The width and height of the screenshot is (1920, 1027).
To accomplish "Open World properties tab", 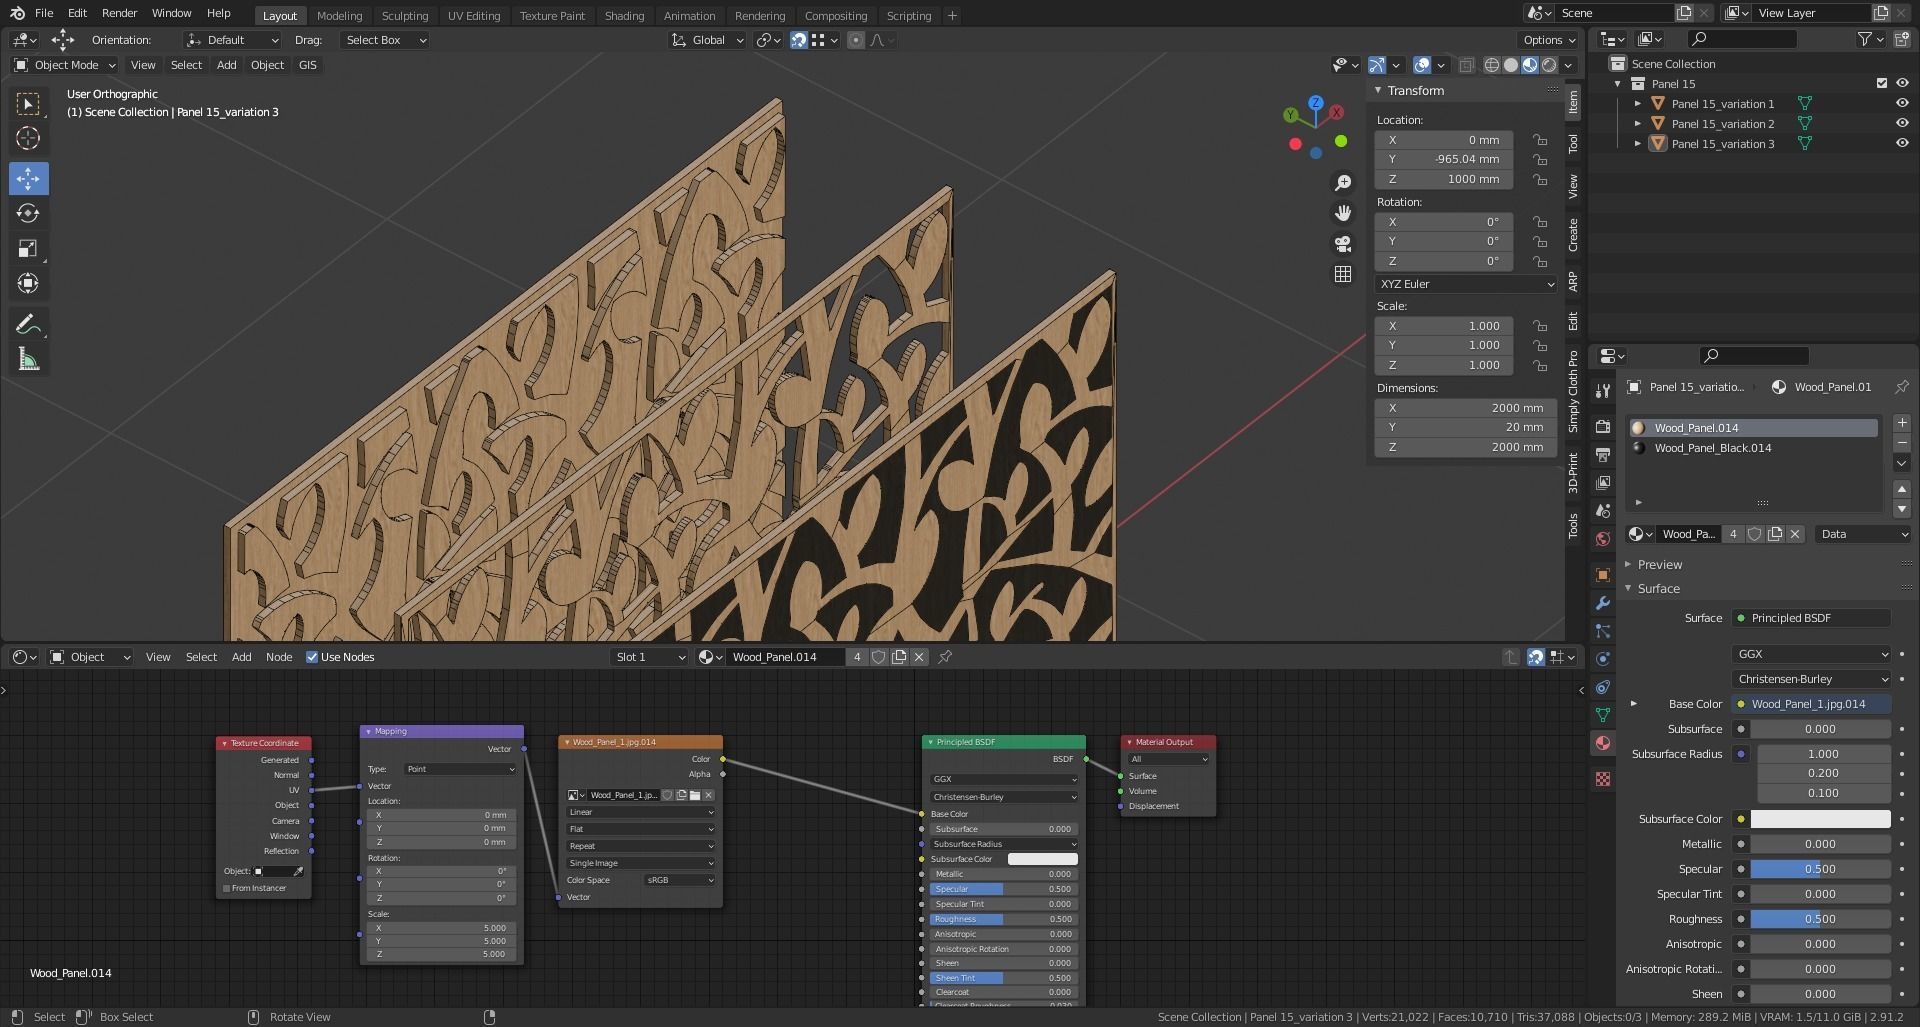I will tap(1603, 539).
